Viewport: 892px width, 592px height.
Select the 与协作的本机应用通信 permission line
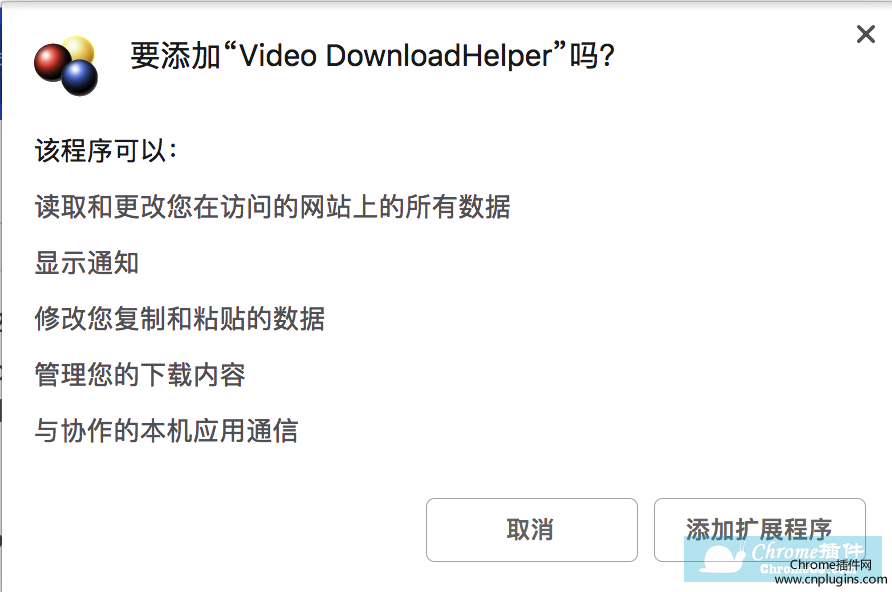coord(166,430)
